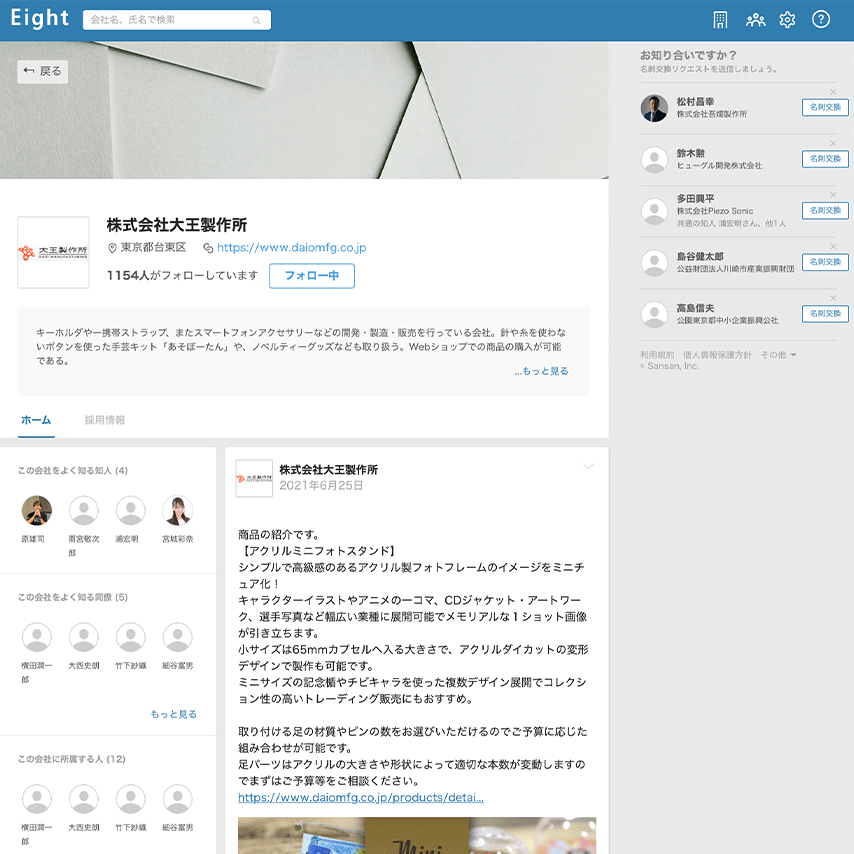
Task: Click the 1154人がフォローしています follower count
Action: 182,276
